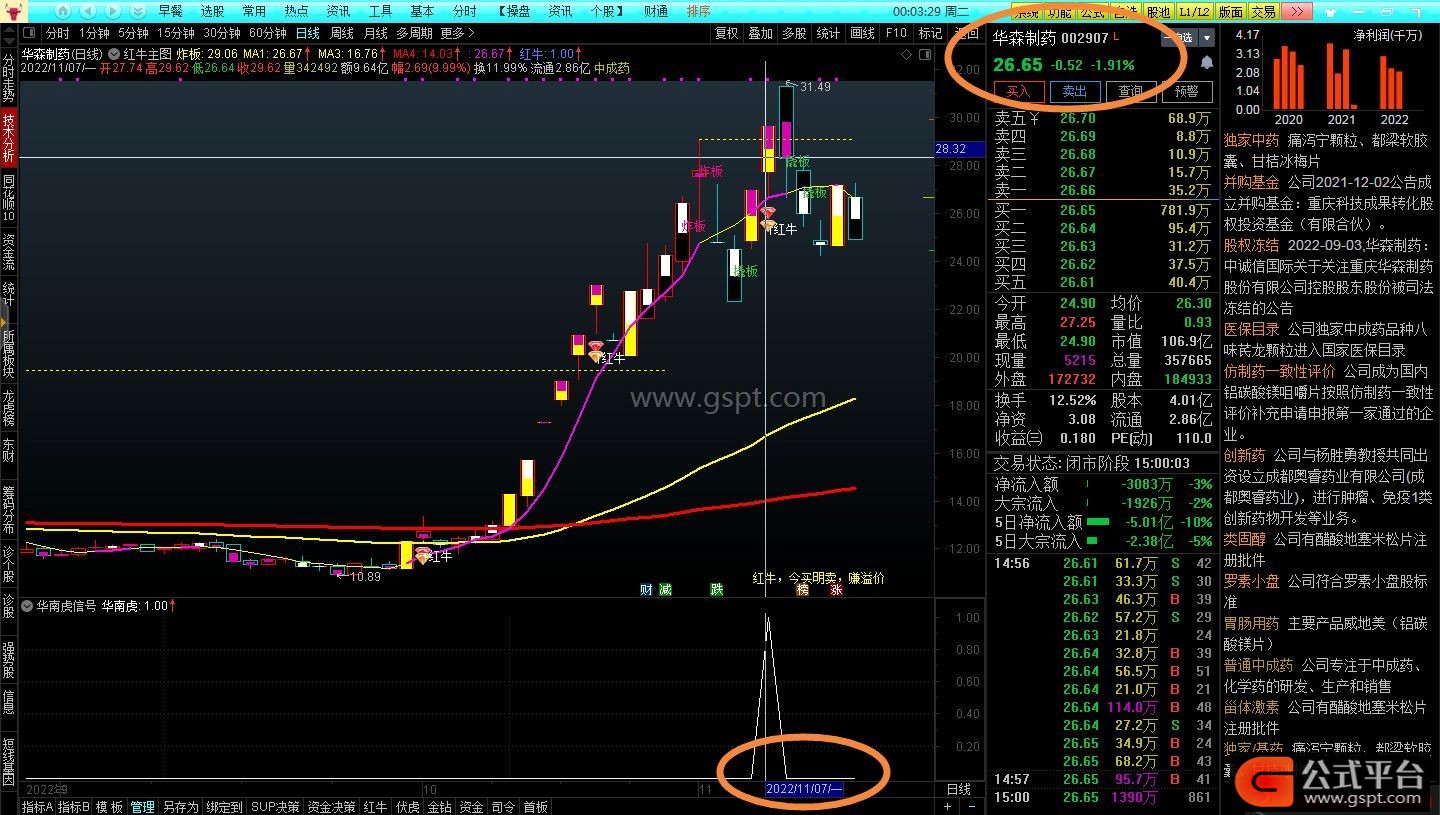The width and height of the screenshot is (1440, 815).
Task: Click the 复权 chart button
Action: click(x=726, y=33)
